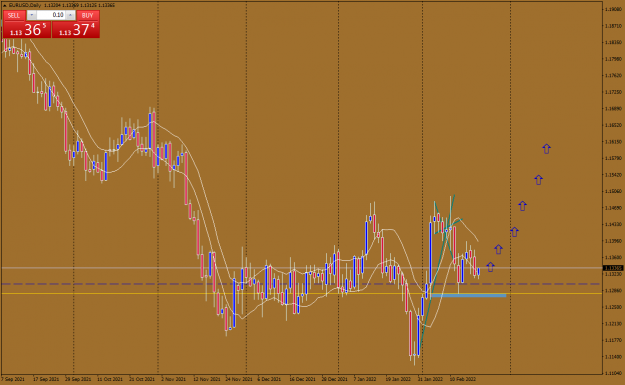This screenshot has width=625, height=385.
Task: Click the 24 Nov 2021 date label
Action: click(238, 379)
